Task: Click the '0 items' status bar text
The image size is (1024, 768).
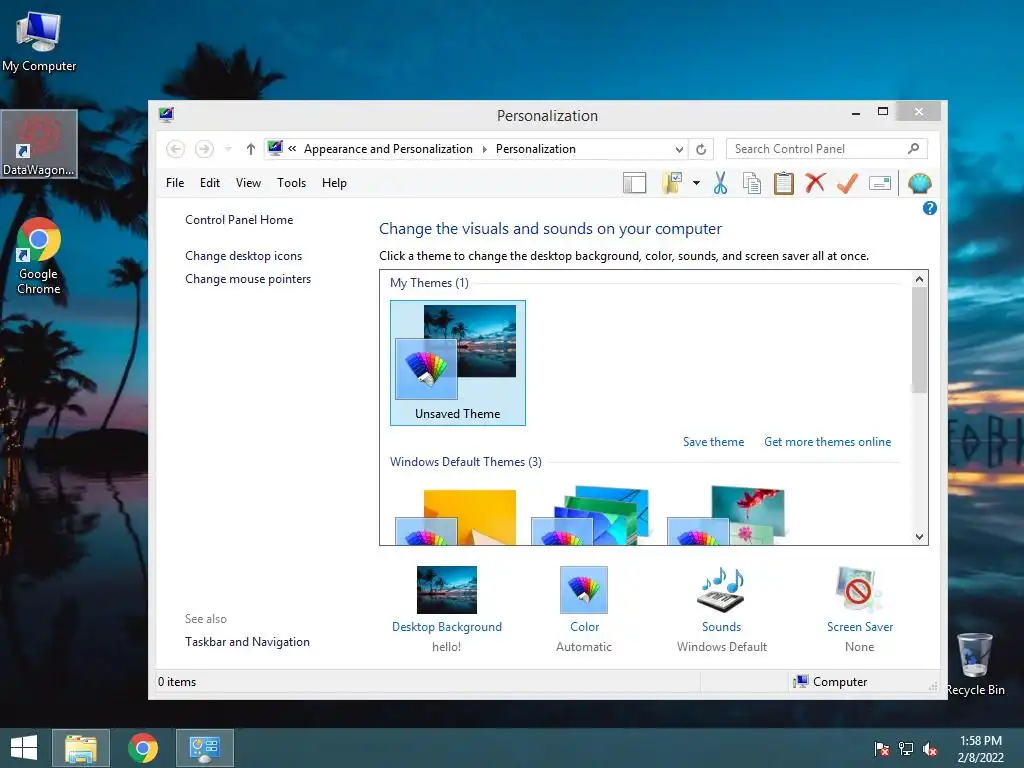Action: click(177, 682)
